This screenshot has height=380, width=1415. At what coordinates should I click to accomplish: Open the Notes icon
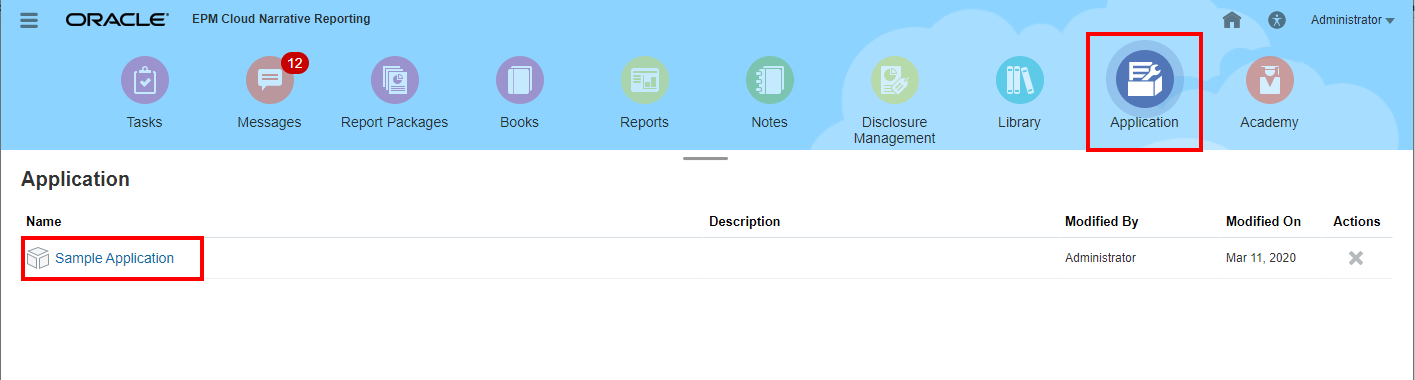(x=769, y=80)
